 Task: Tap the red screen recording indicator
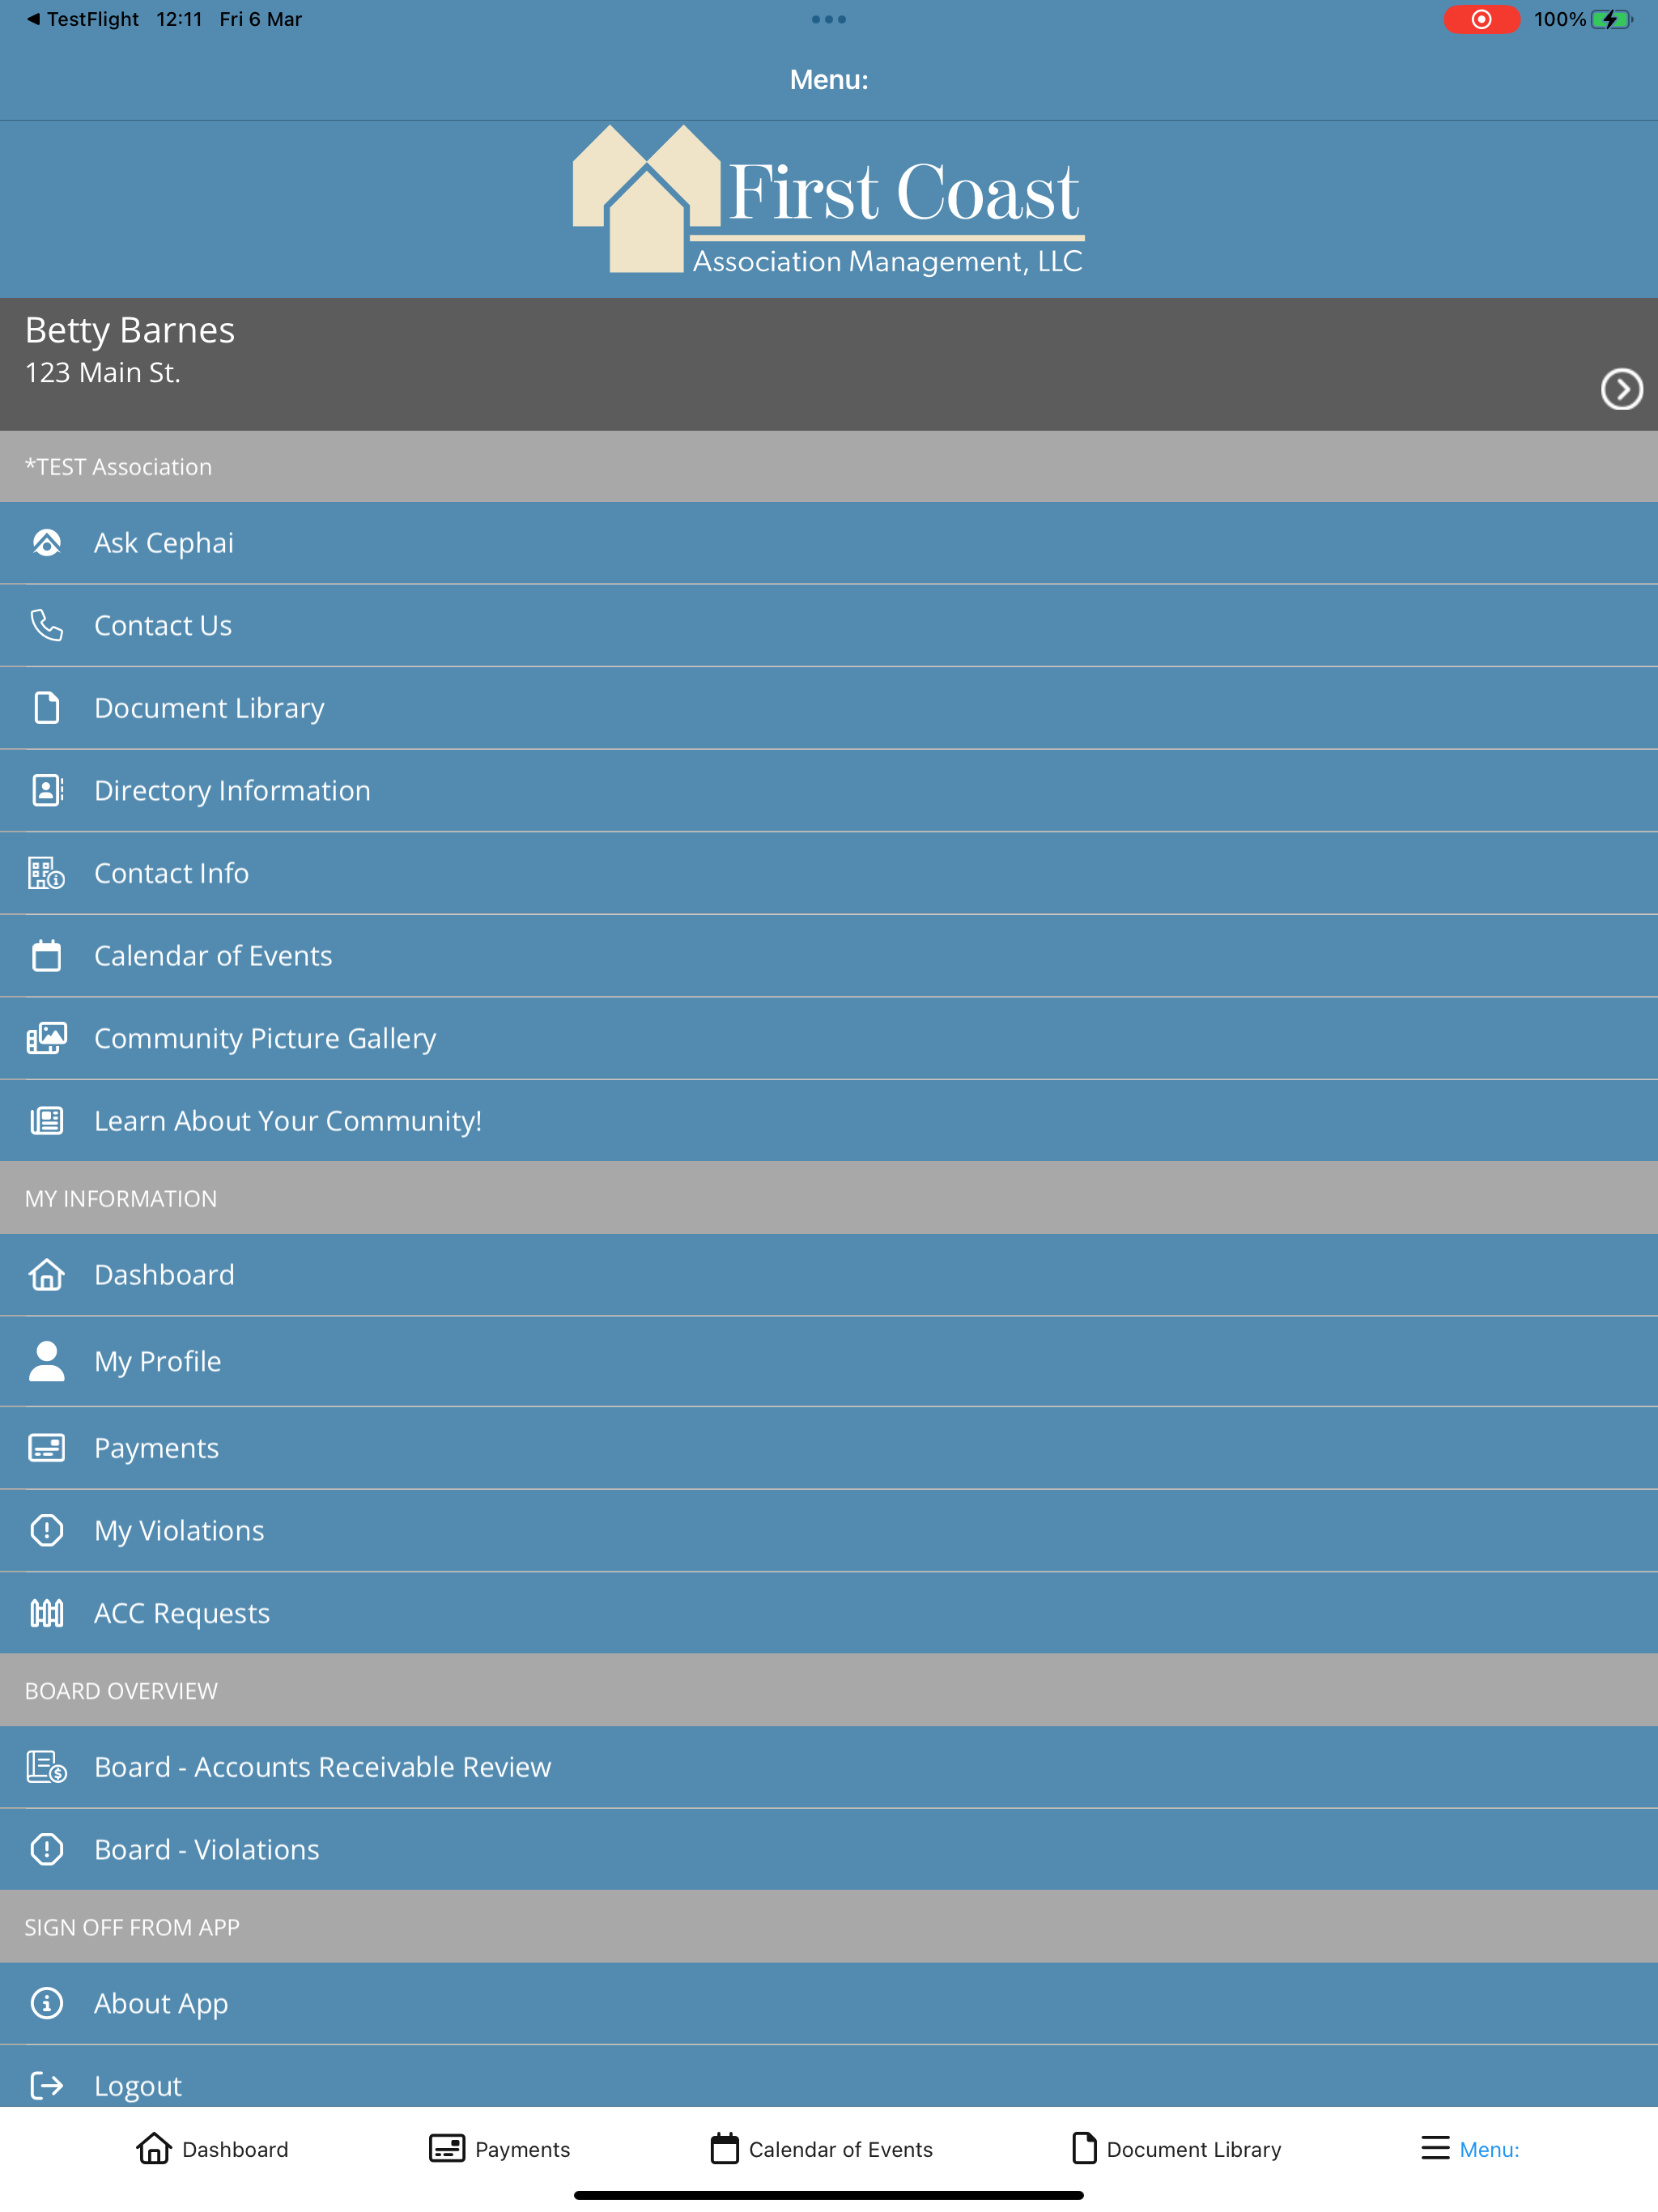pos(1481,19)
